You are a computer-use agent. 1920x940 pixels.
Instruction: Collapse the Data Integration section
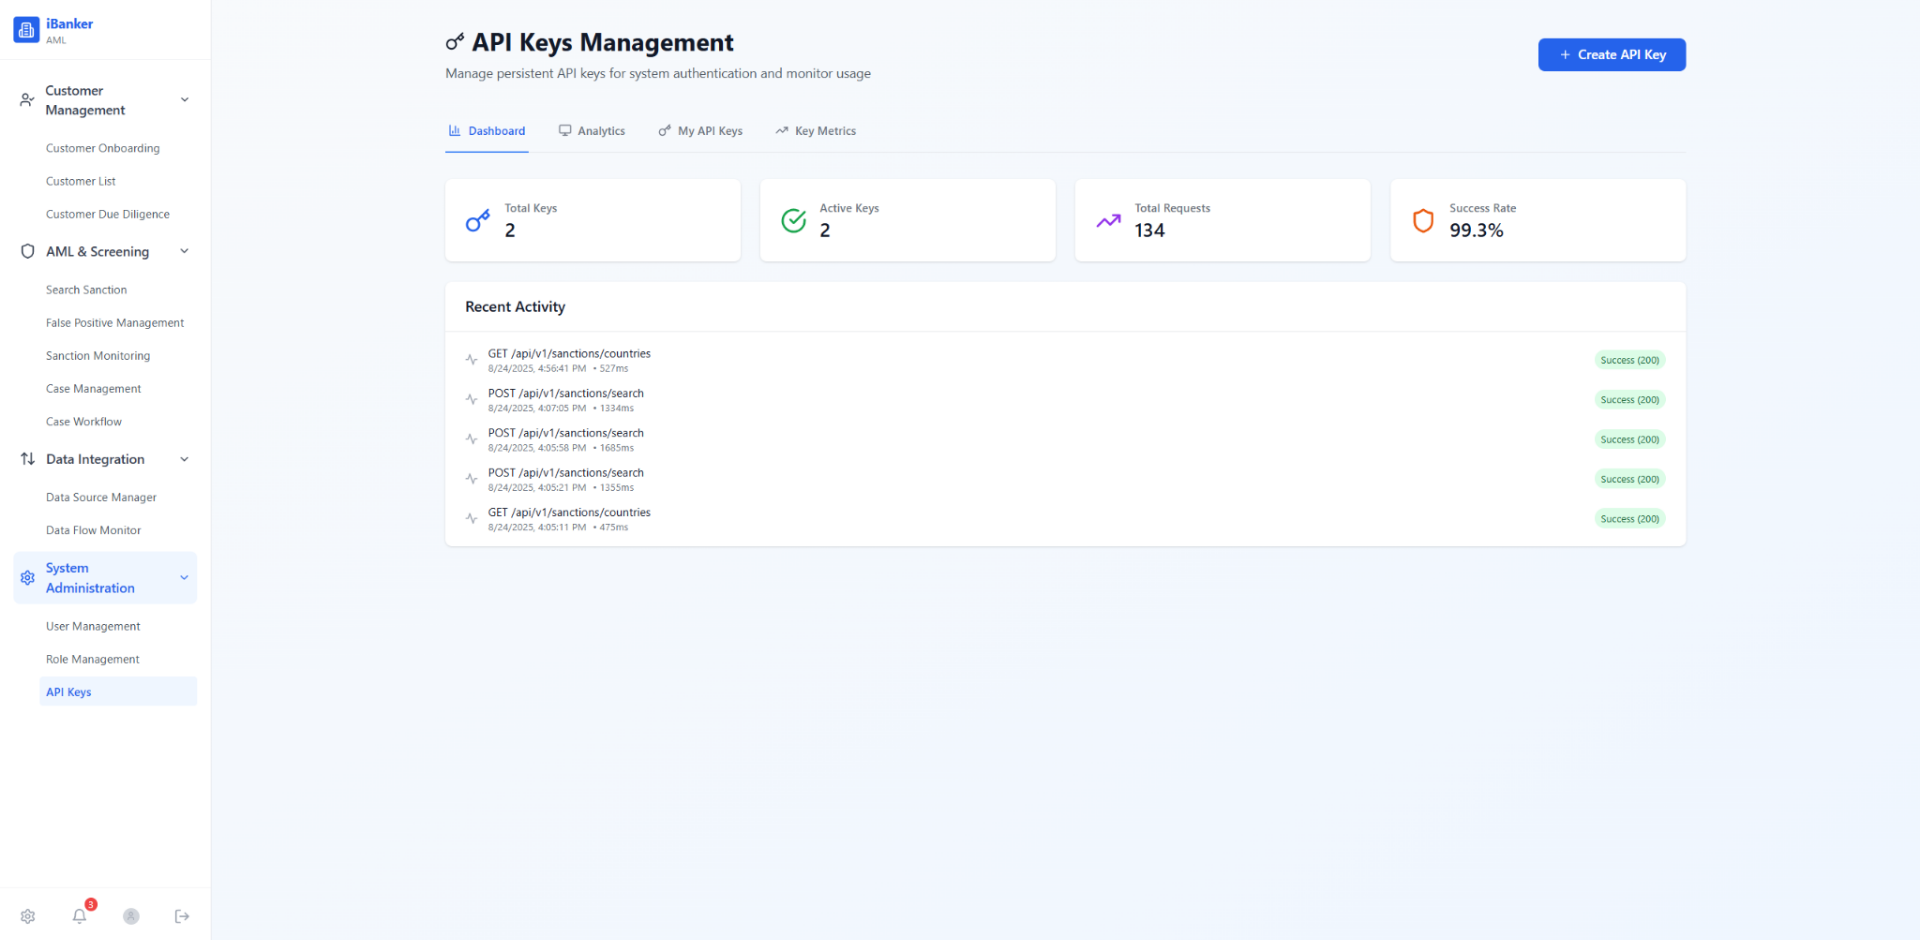click(184, 460)
